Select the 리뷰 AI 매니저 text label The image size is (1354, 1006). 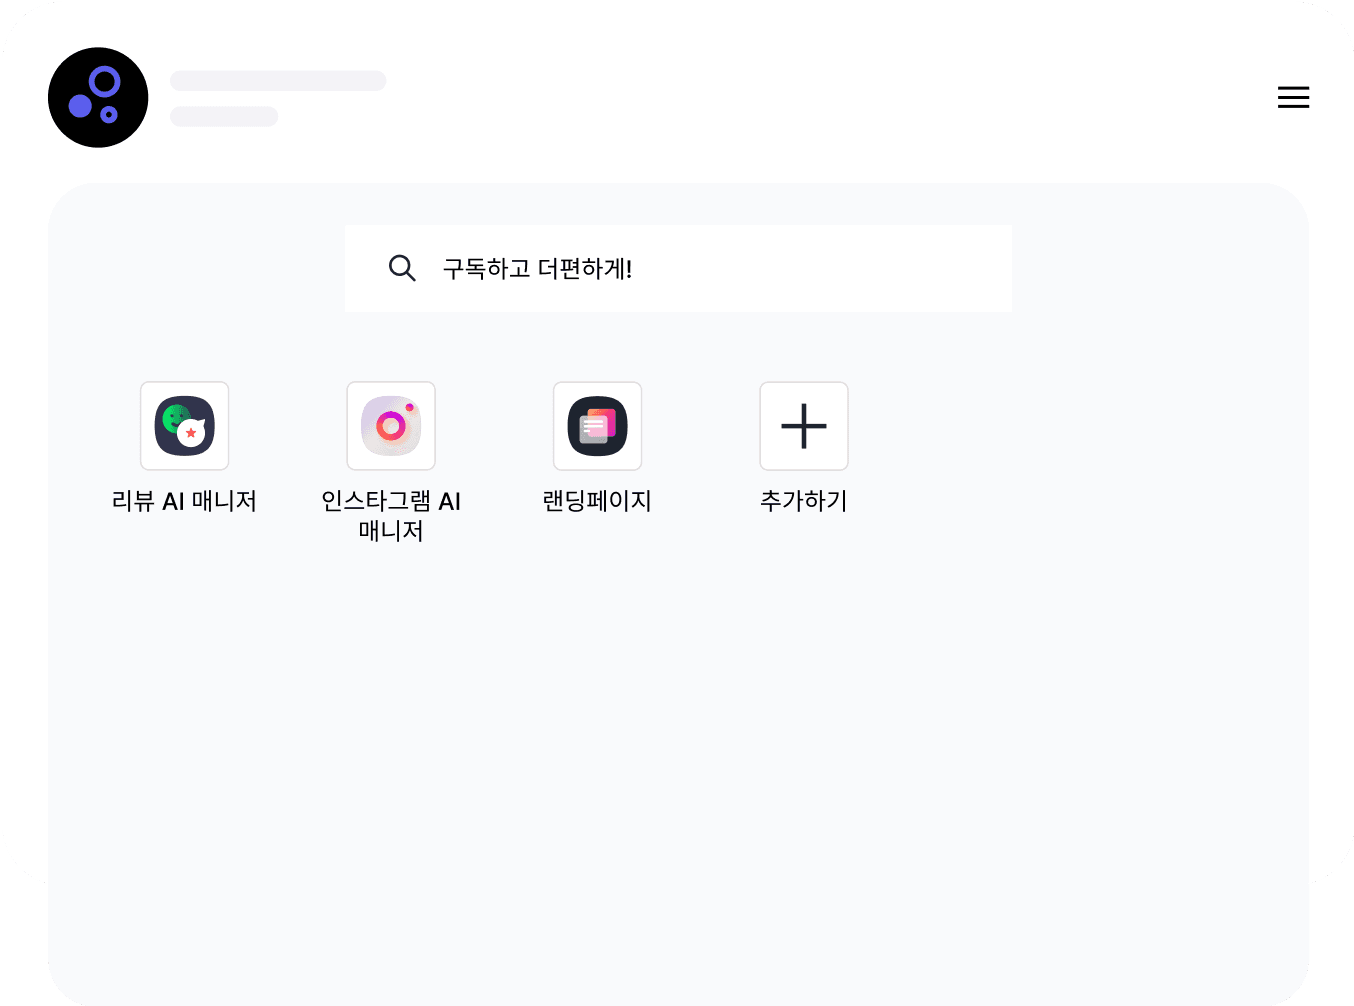184,501
